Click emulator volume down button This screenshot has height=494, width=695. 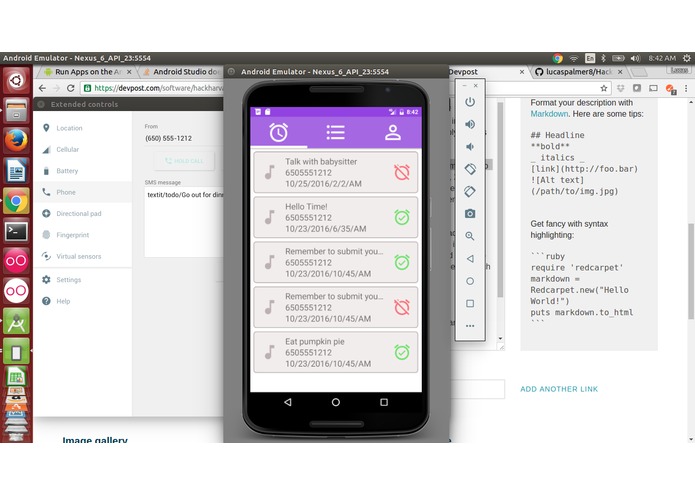pyautogui.click(x=470, y=147)
